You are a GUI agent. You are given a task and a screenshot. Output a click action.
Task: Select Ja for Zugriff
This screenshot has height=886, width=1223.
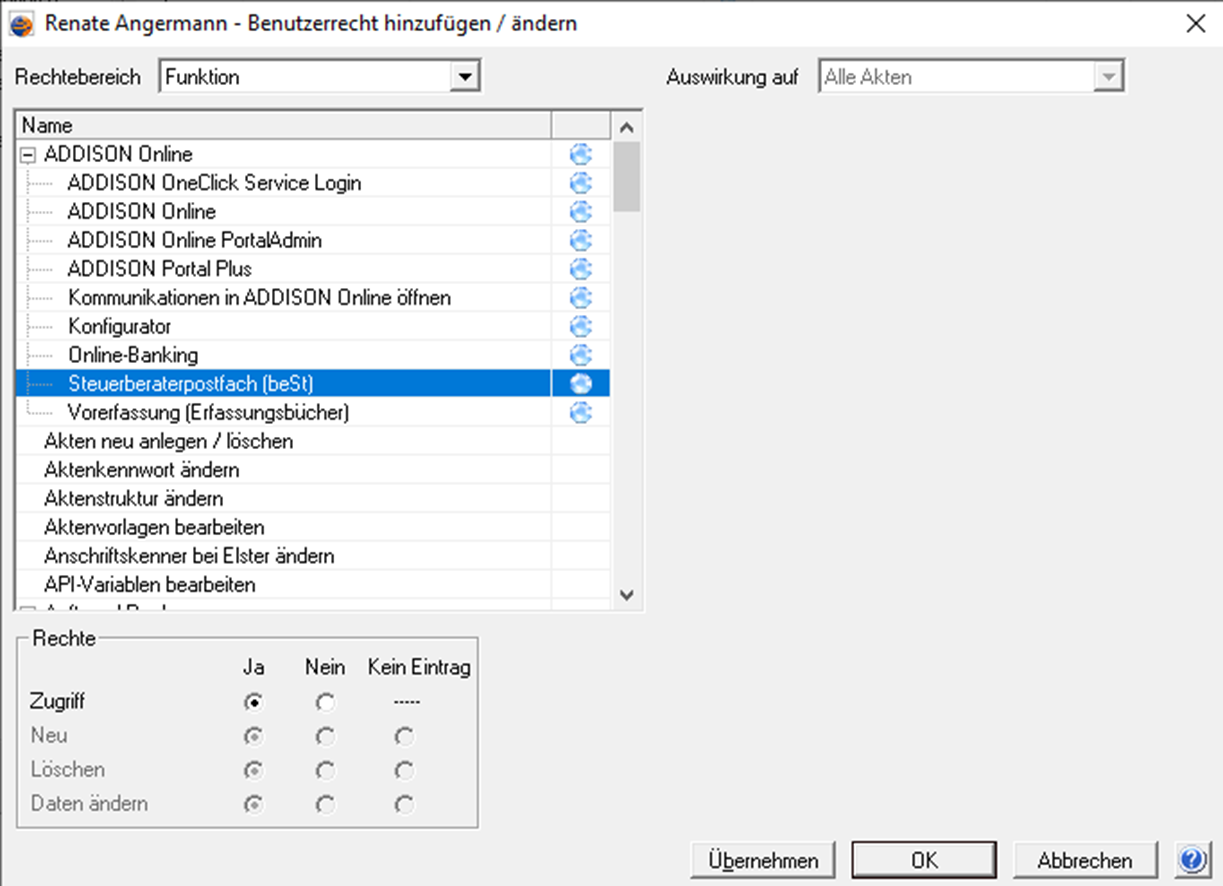(254, 702)
